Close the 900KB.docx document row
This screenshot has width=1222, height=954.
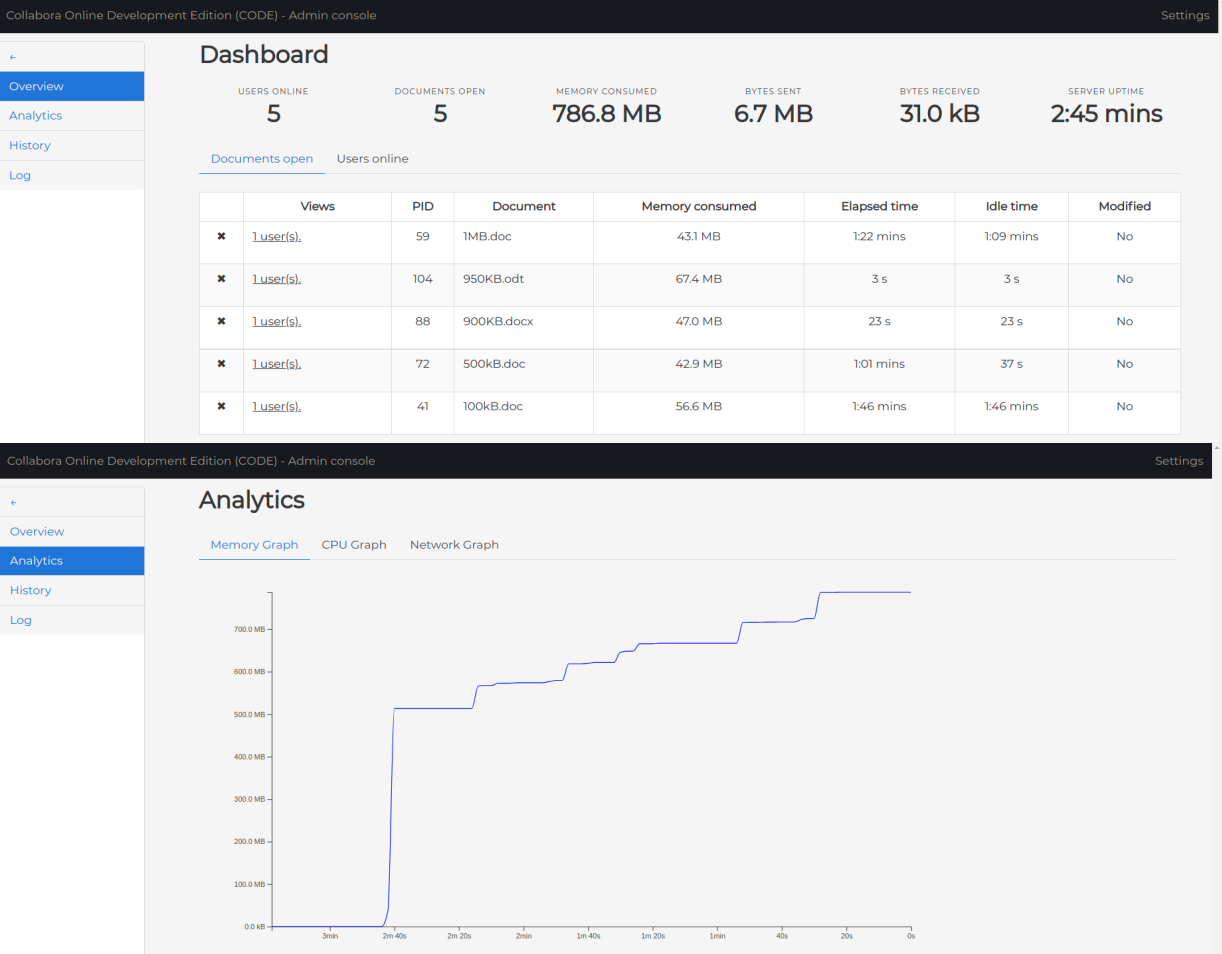click(x=221, y=321)
